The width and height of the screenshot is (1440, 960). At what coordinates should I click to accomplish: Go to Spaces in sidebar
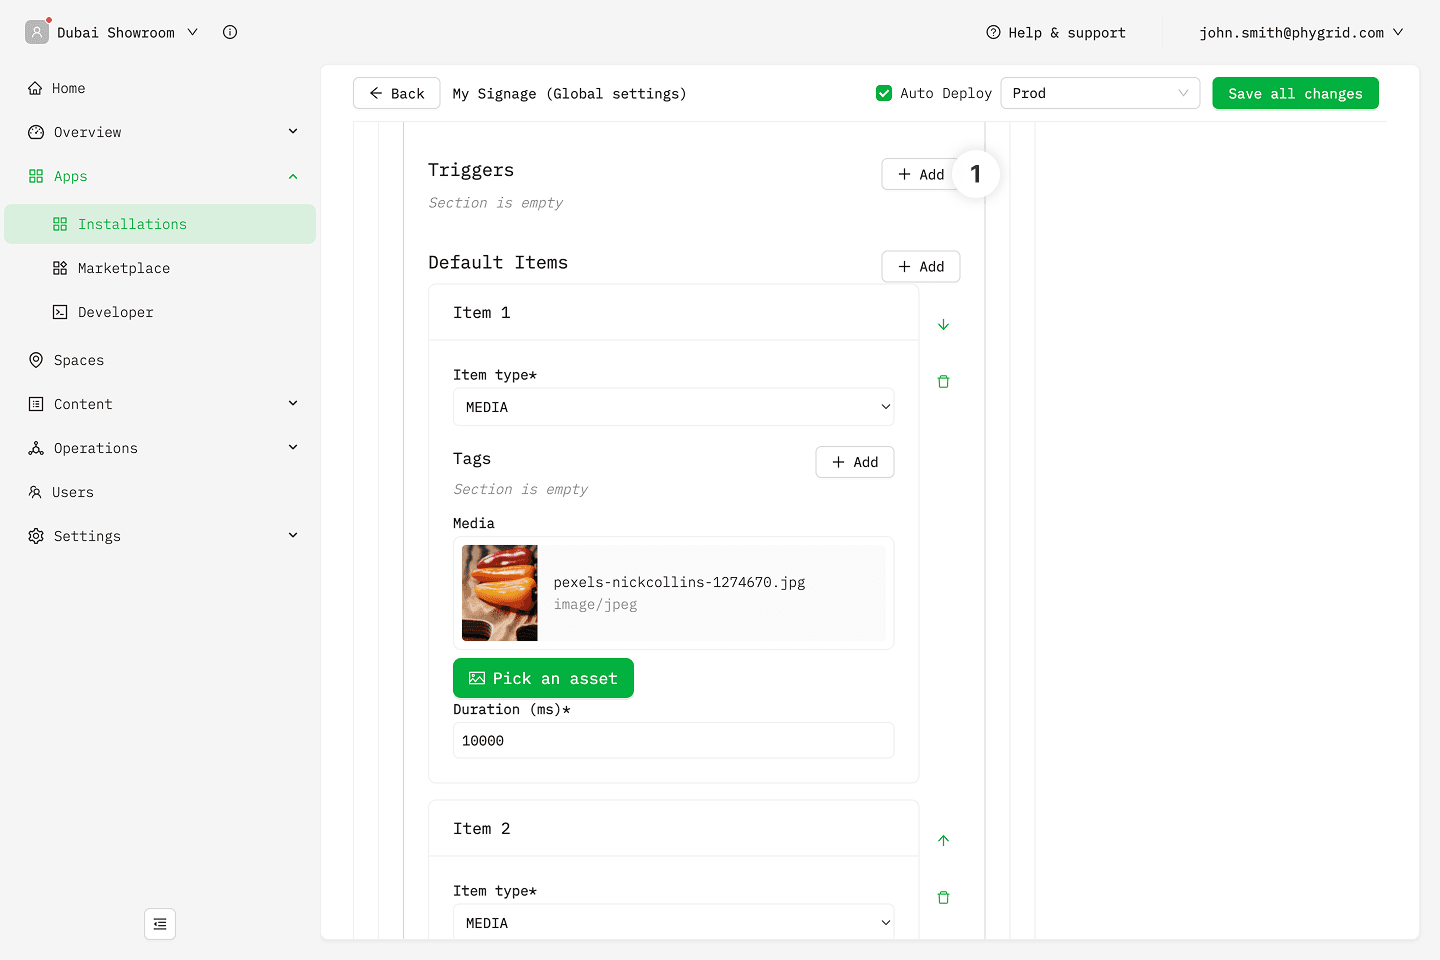(x=79, y=360)
